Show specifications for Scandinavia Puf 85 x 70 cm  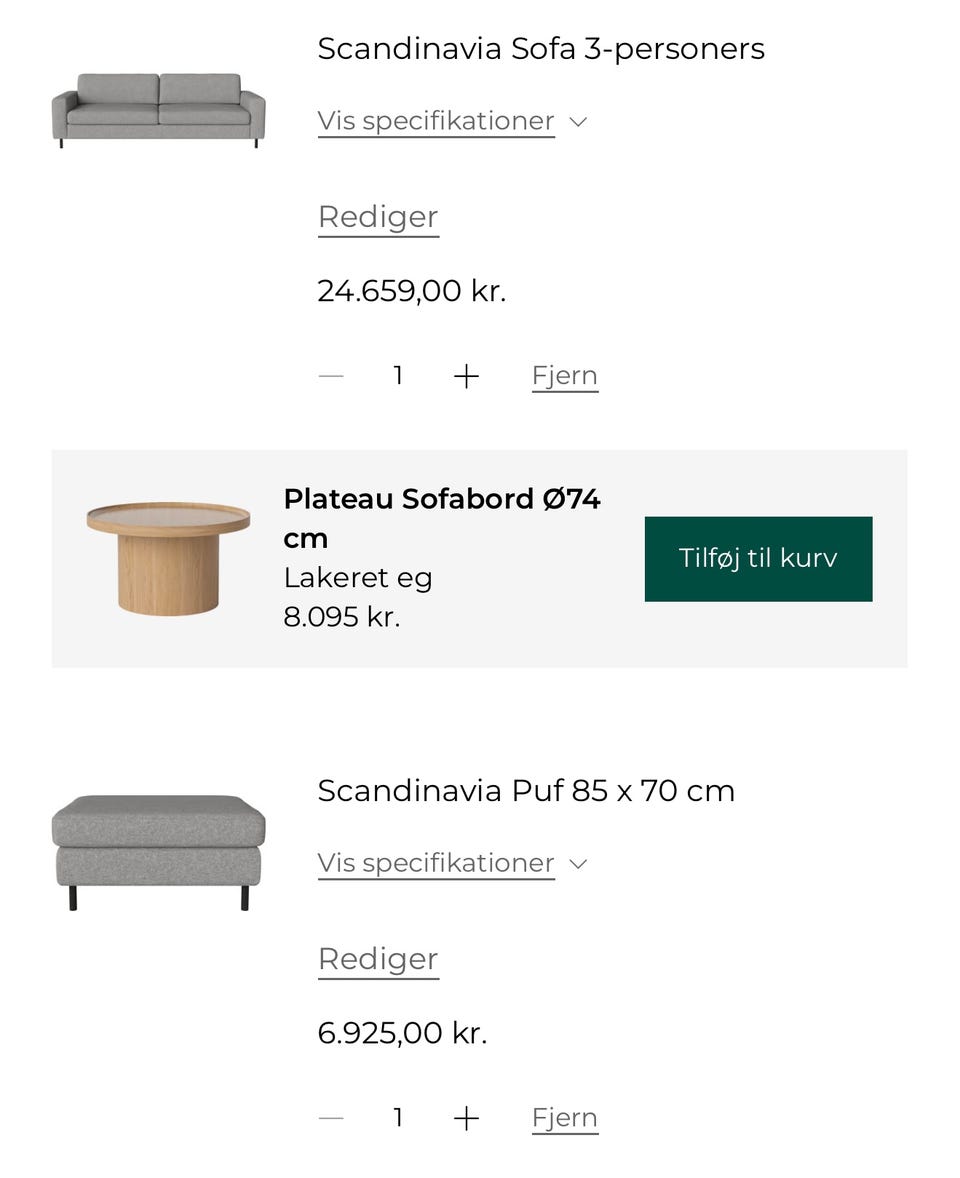(x=435, y=862)
